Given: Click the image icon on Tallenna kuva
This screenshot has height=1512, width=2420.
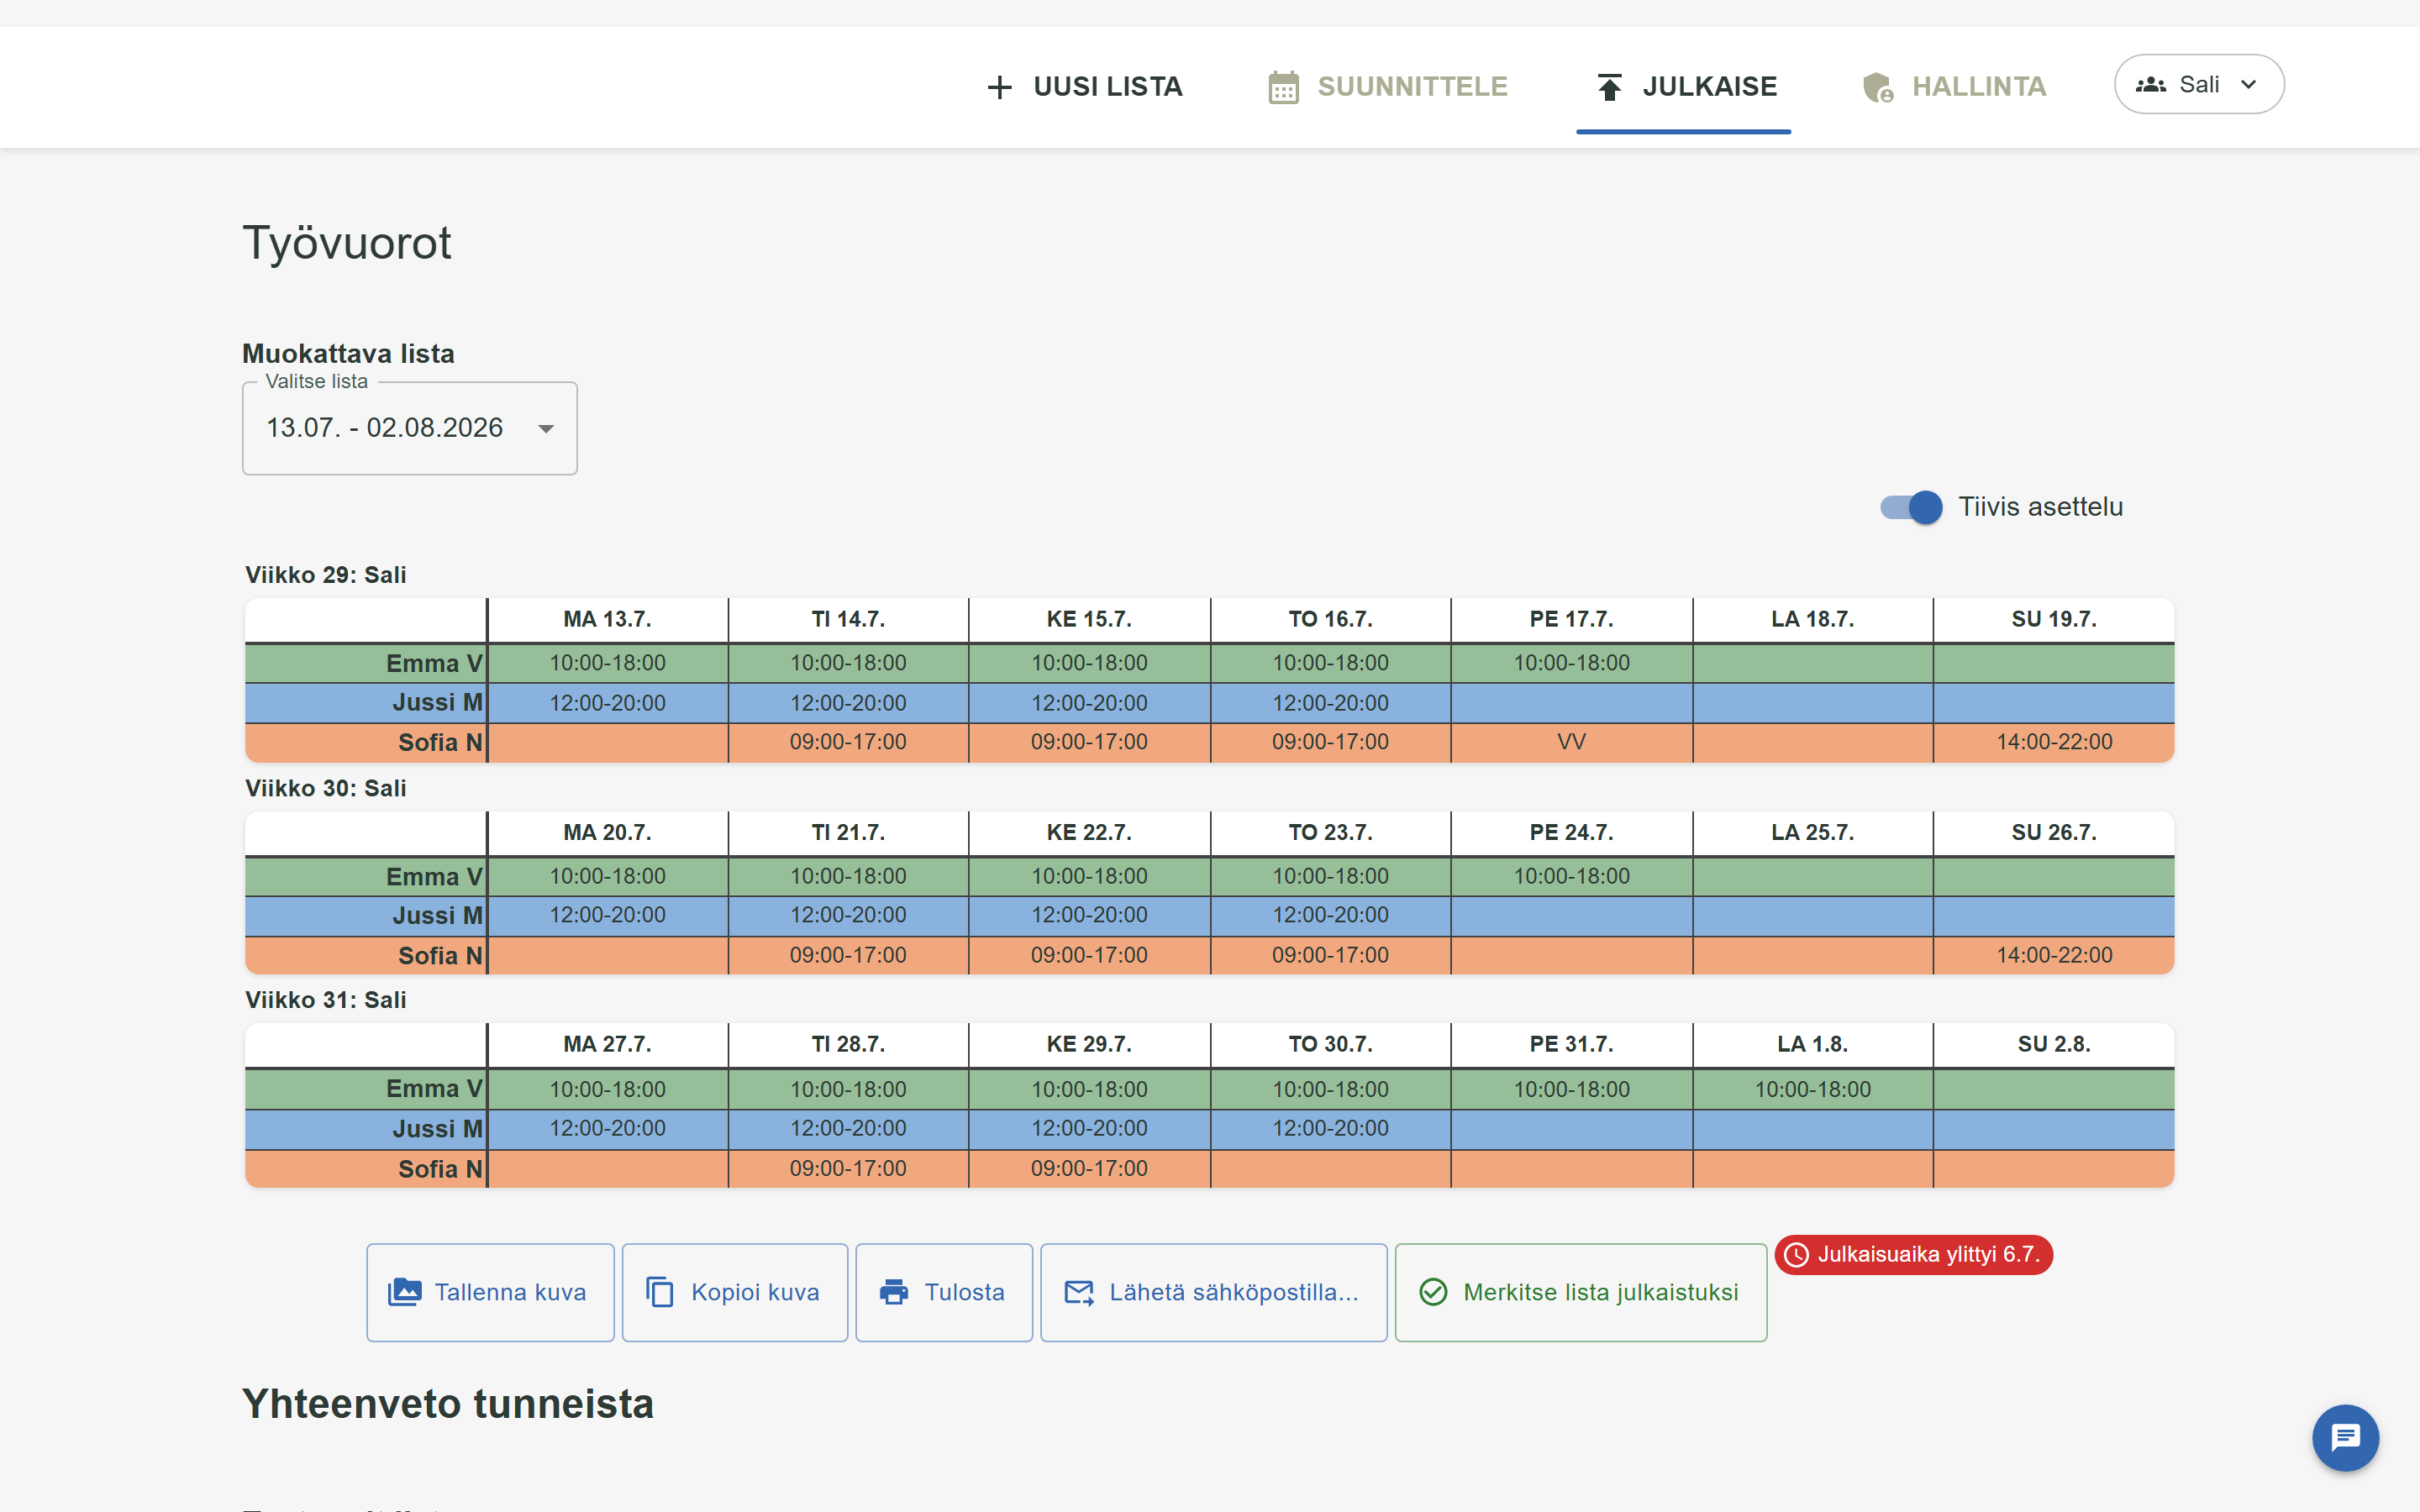Looking at the screenshot, I should coord(404,1292).
